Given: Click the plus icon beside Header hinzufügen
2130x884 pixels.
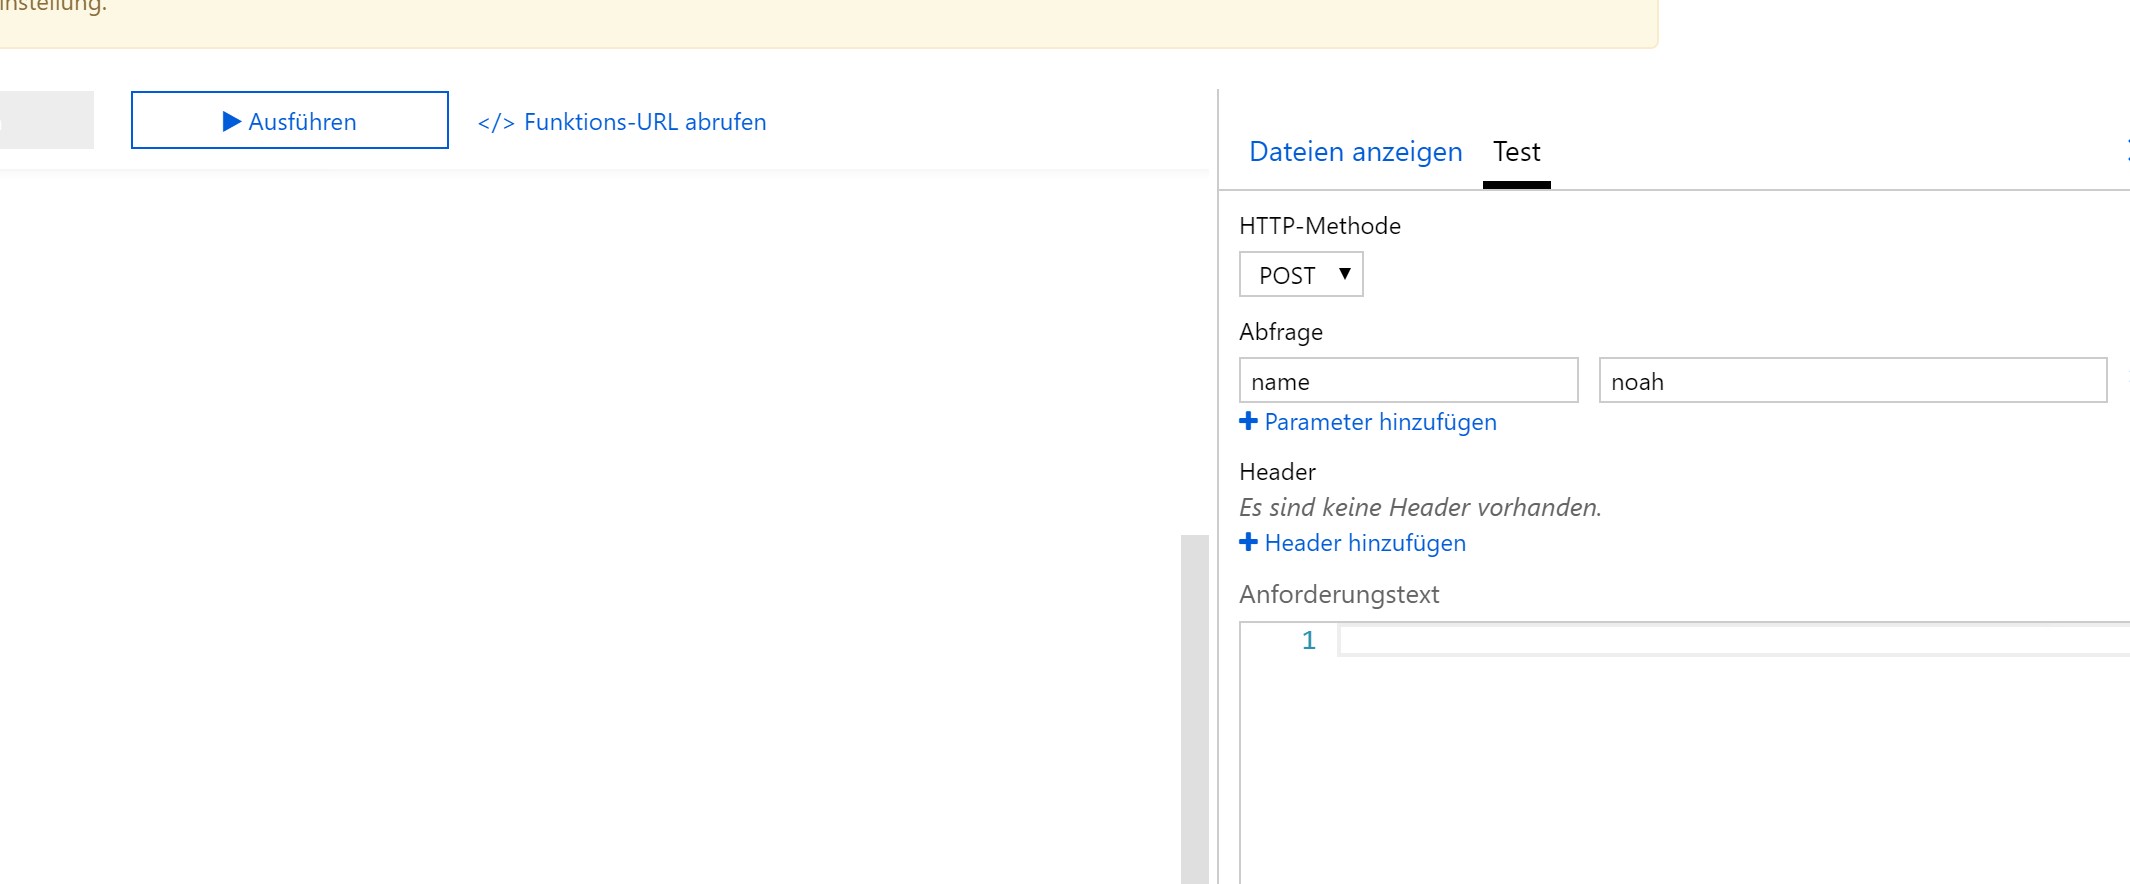Looking at the screenshot, I should click(x=1248, y=543).
